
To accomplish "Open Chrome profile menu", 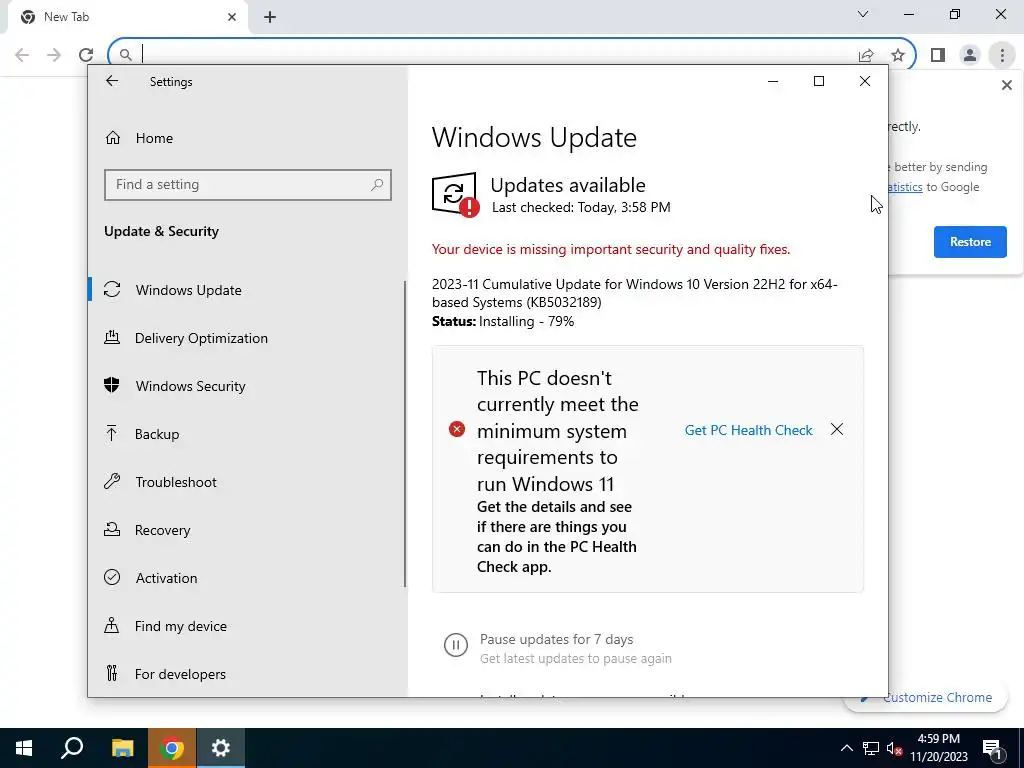I will pos(970,55).
